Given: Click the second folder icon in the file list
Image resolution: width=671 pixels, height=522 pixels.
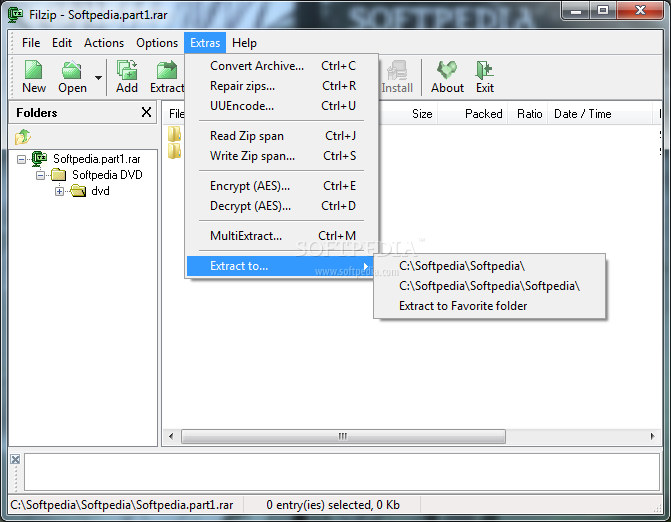Looking at the screenshot, I should [175, 151].
